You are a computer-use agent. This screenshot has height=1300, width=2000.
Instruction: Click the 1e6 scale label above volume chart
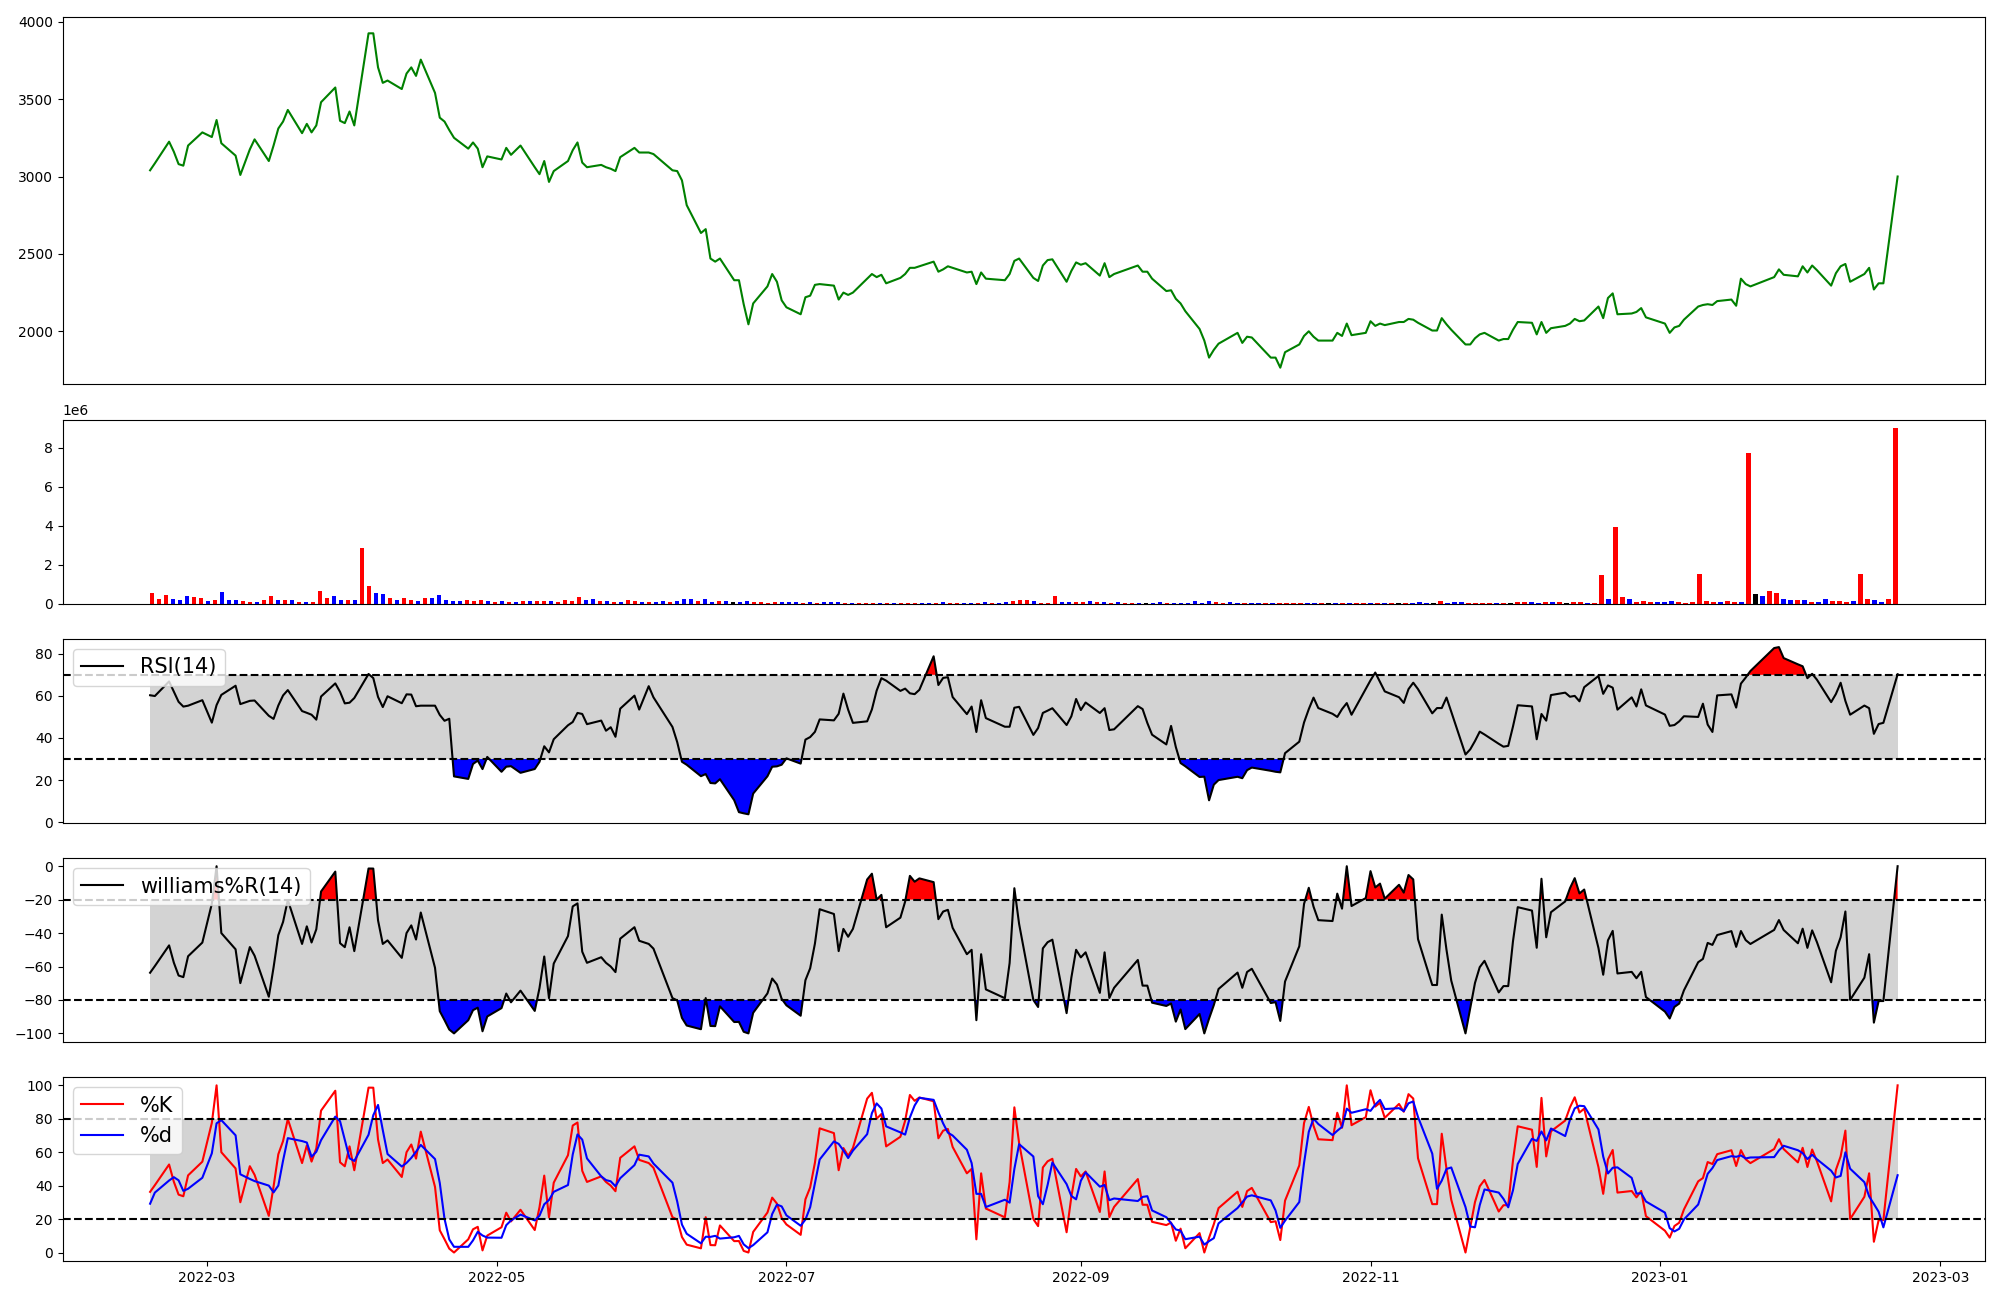click(x=76, y=411)
